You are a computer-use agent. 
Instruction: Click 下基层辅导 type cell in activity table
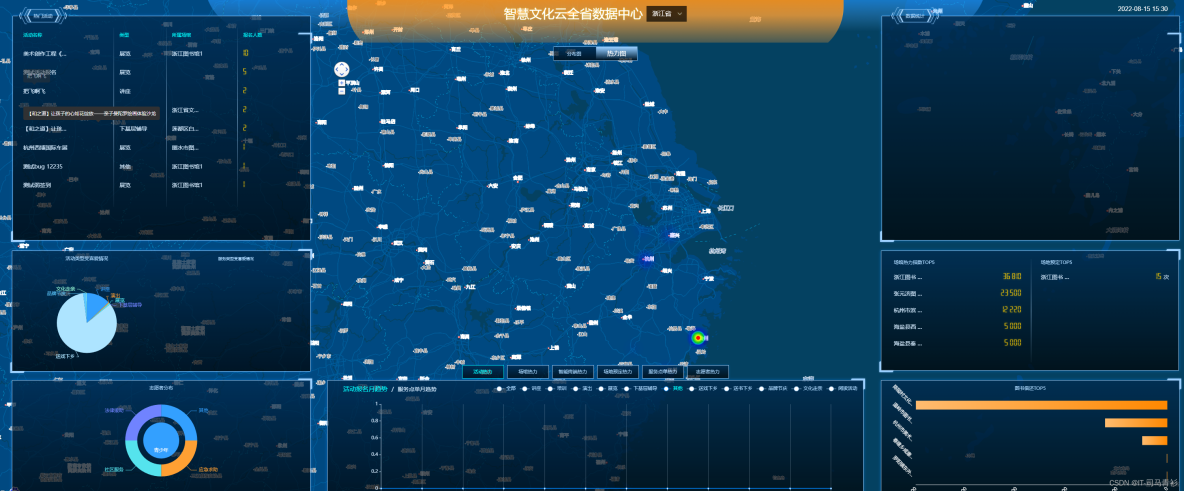coord(133,128)
